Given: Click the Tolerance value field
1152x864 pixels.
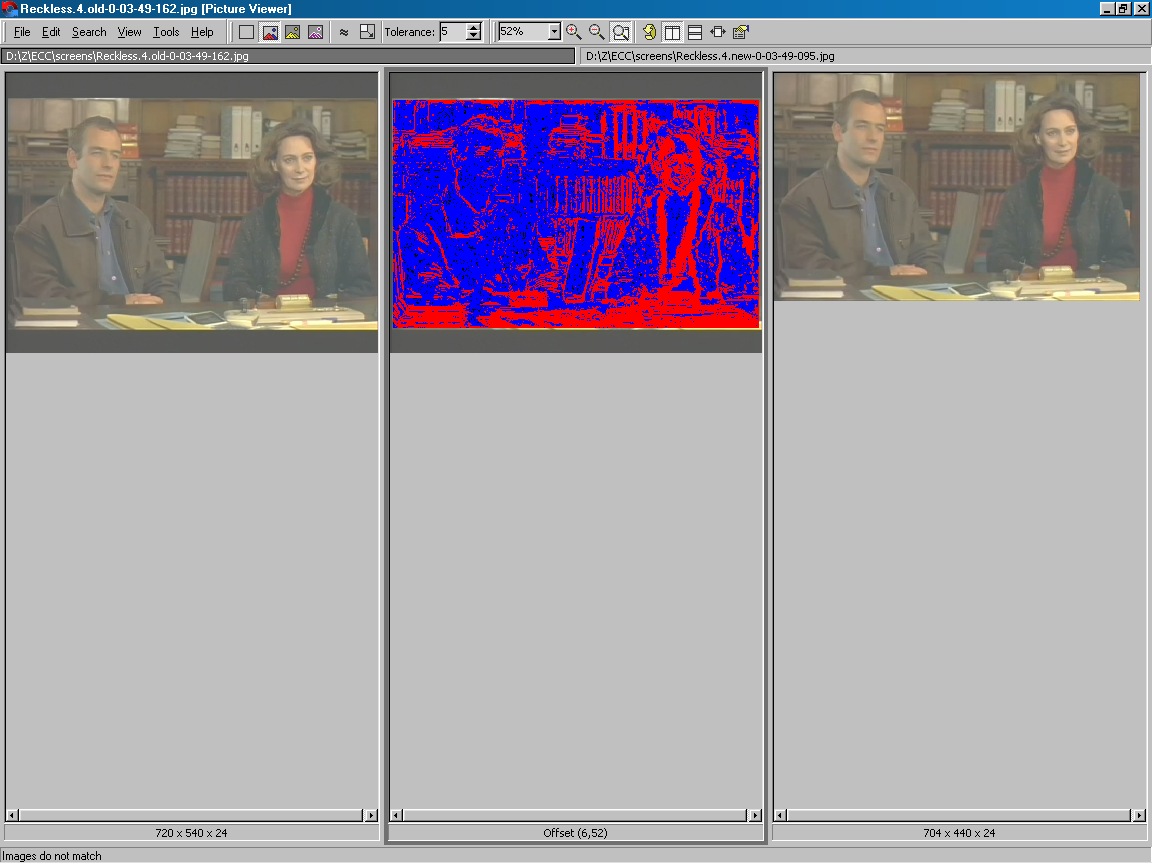Looking at the screenshot, I should click(x=453, y=32).
